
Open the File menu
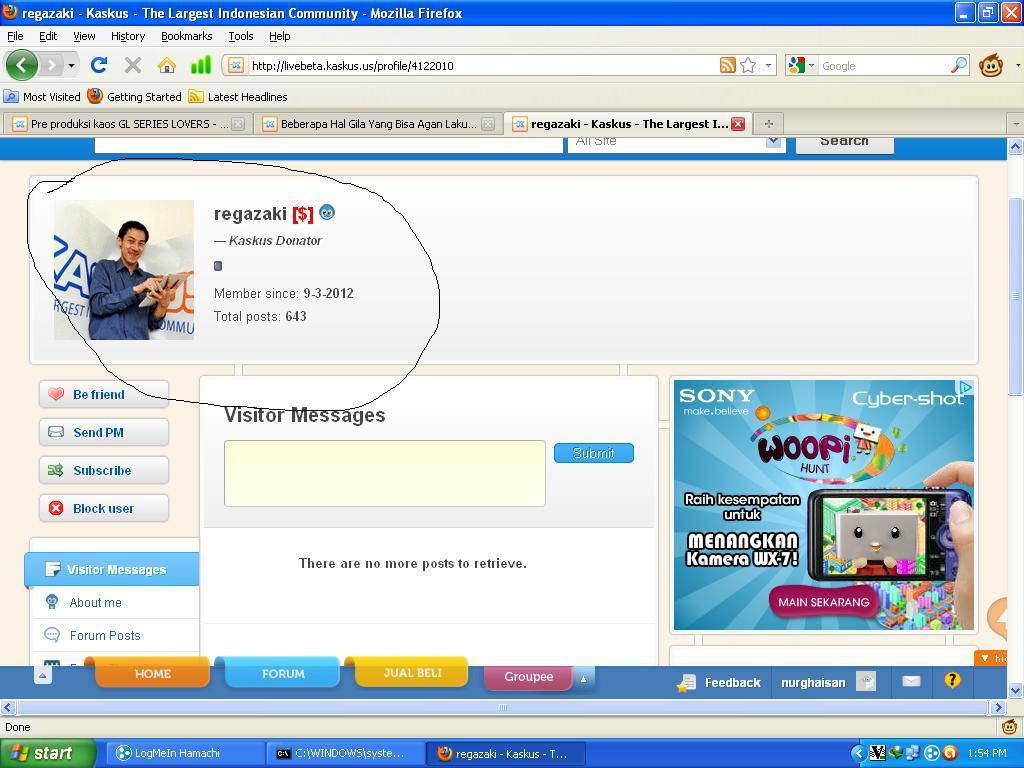15,36
